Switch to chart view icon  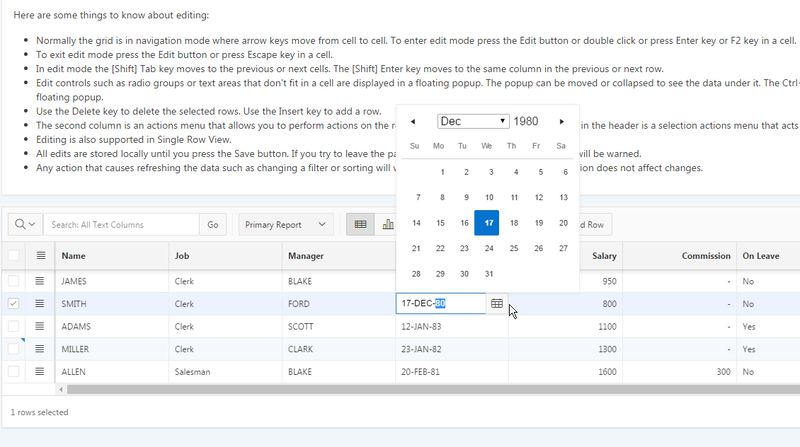[386, 225]
